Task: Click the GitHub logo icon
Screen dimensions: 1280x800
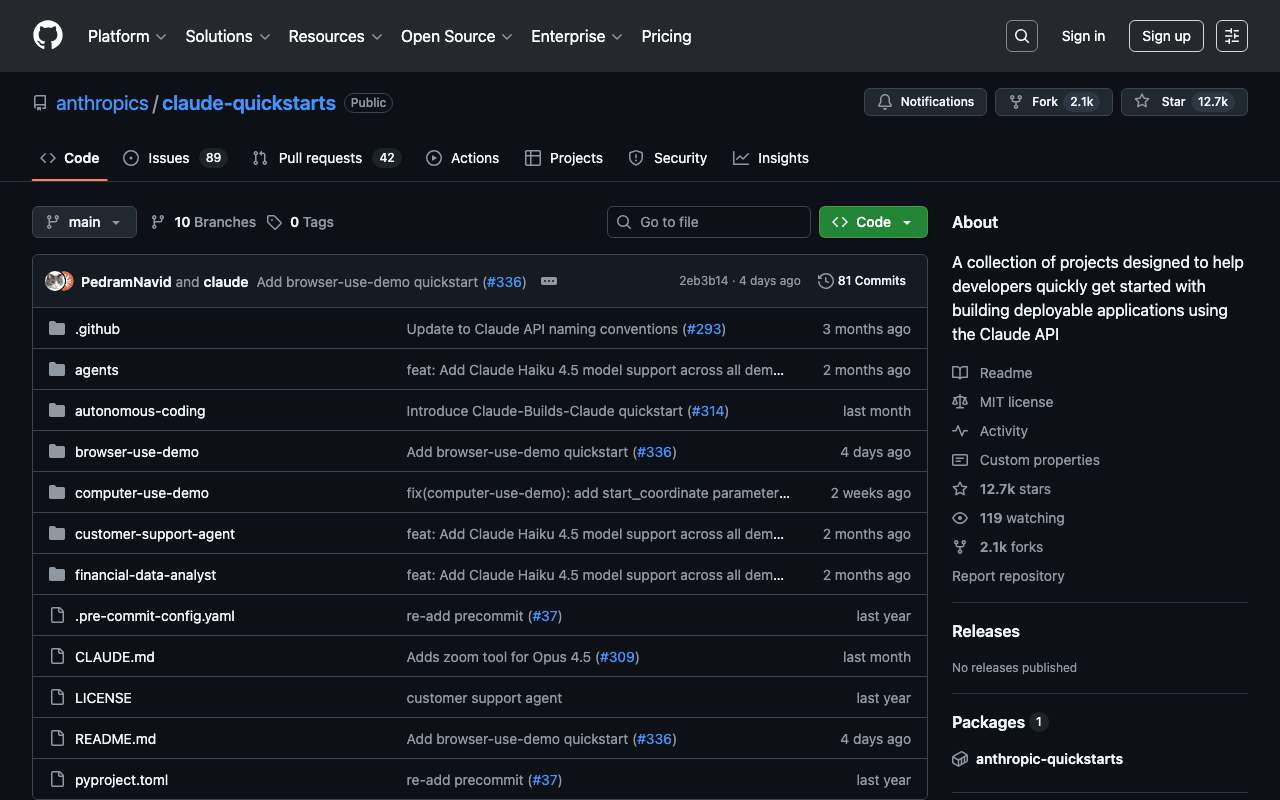Action: tap(48, 36)
